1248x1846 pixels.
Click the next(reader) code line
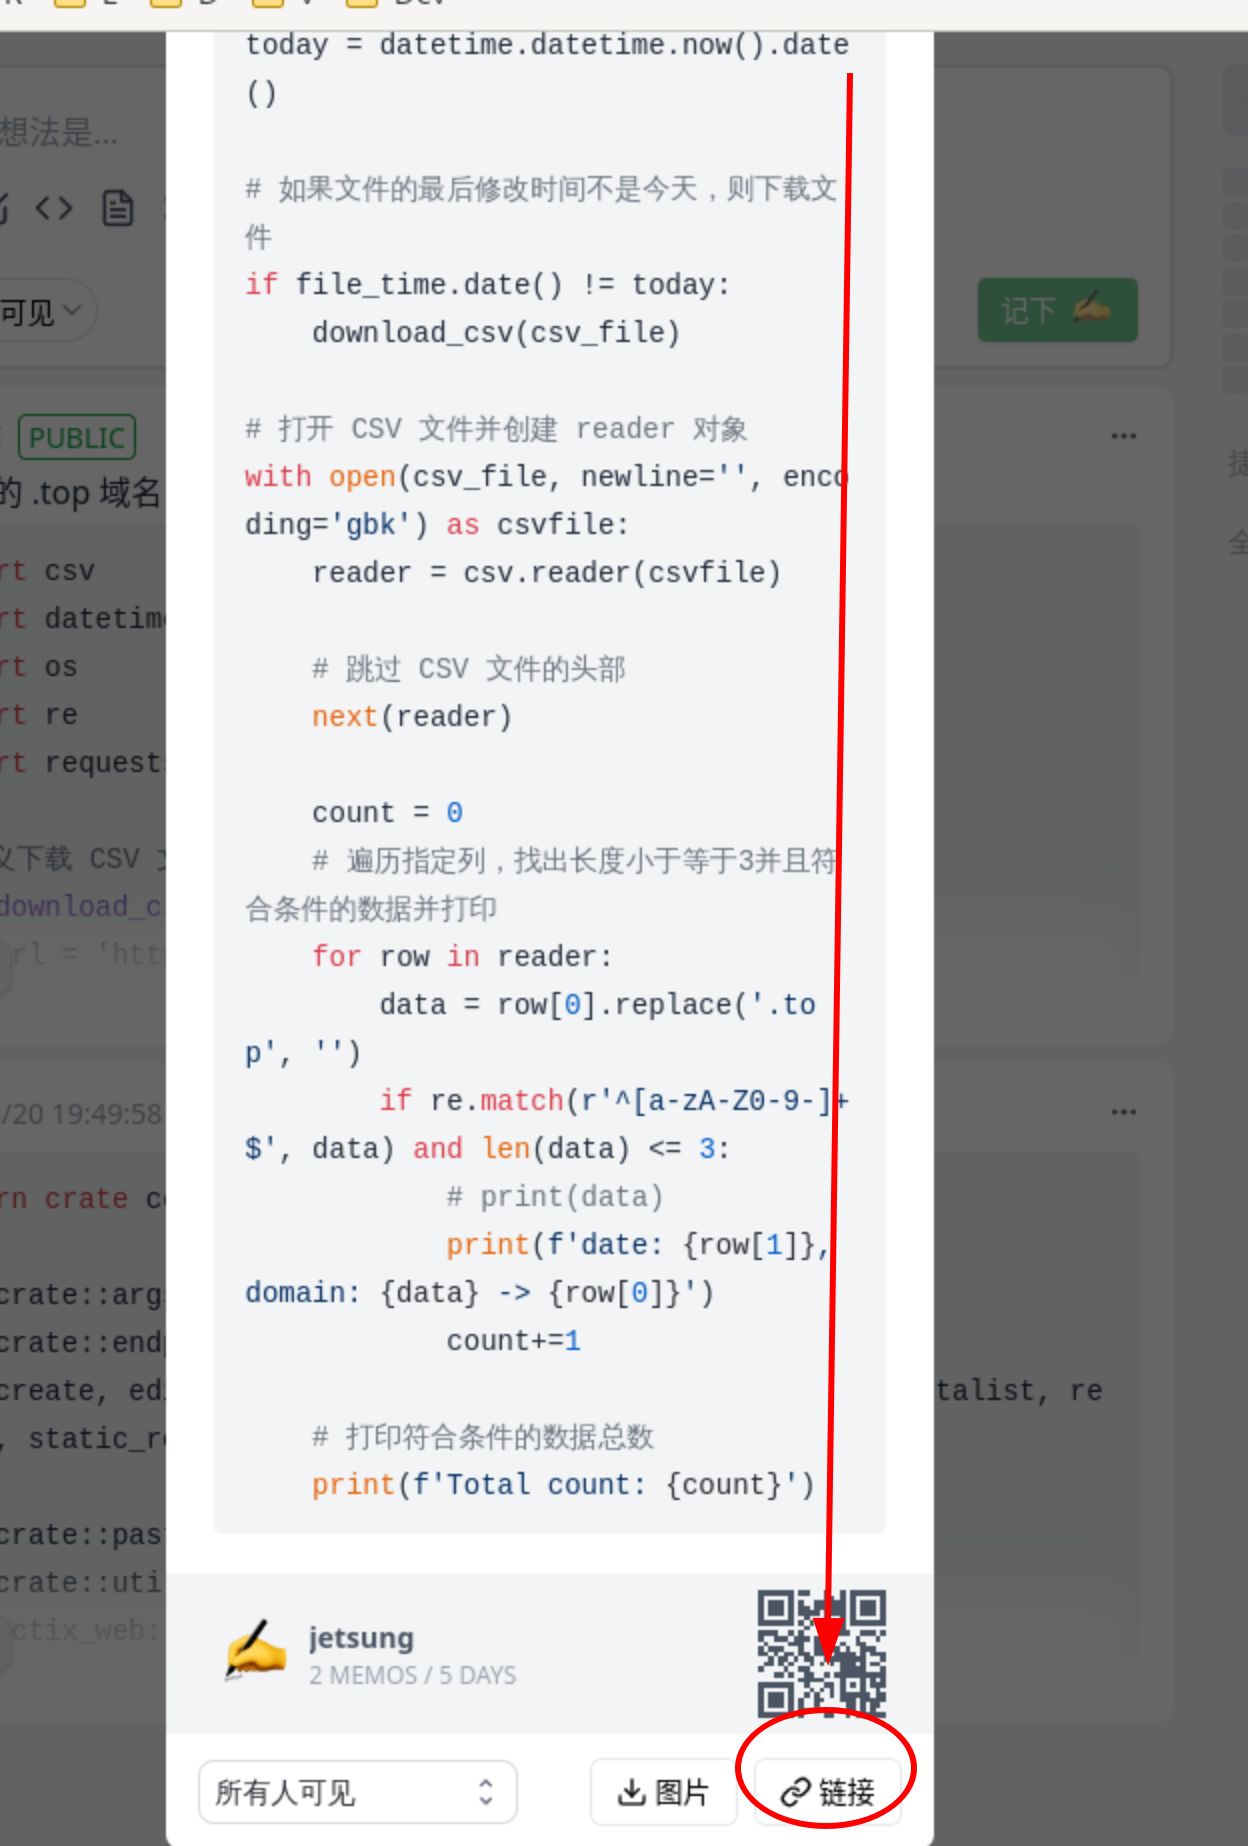pyautogui.click(x=412, y=717)
